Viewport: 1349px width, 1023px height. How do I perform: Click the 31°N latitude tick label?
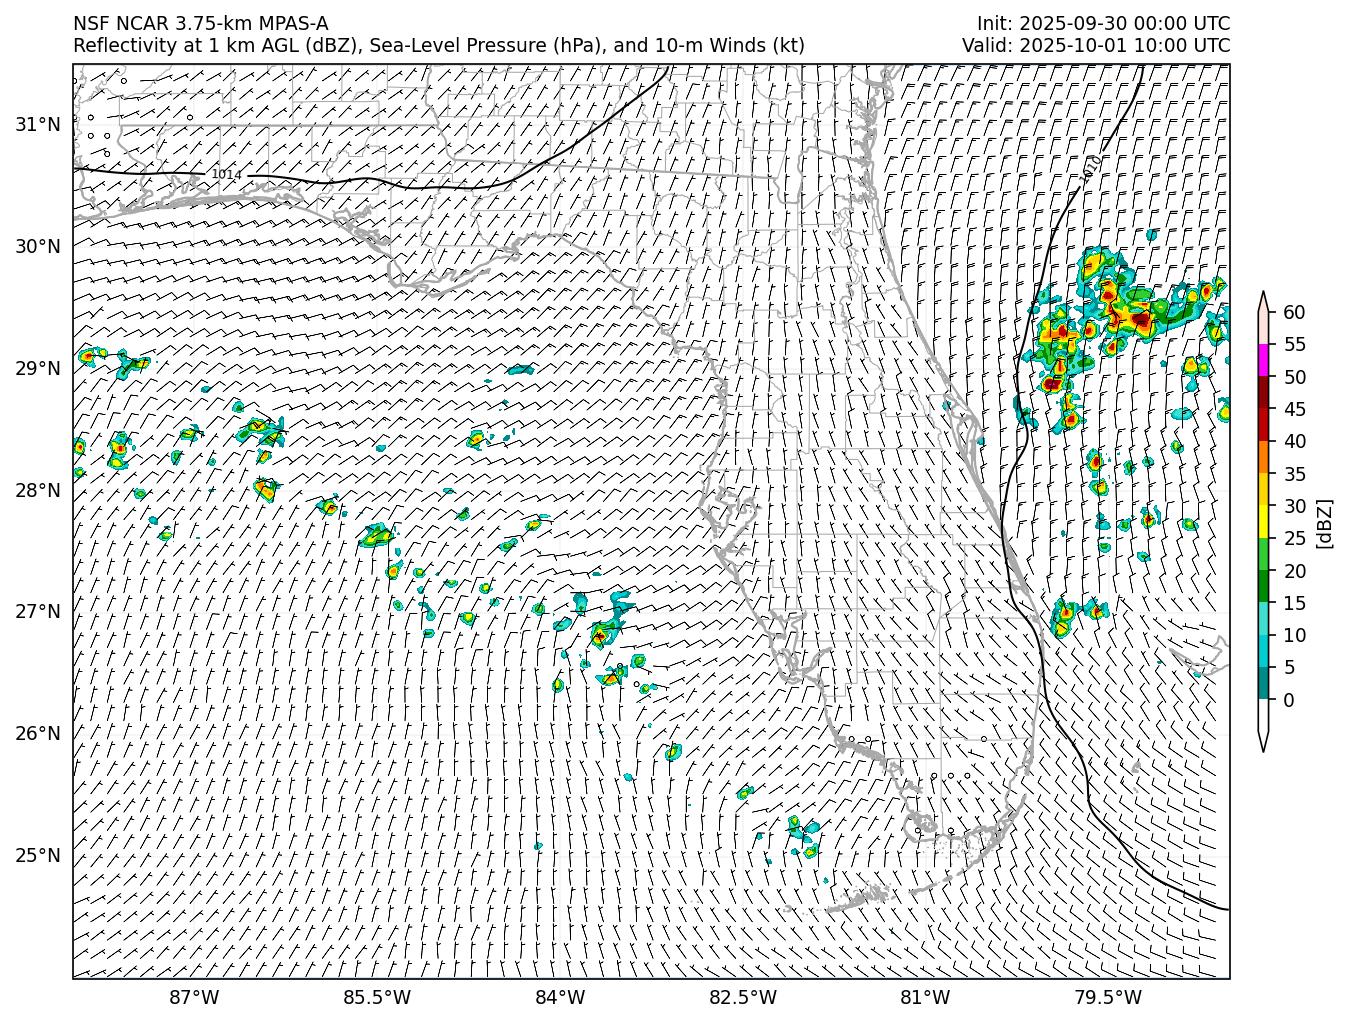[x=38, y=124]
